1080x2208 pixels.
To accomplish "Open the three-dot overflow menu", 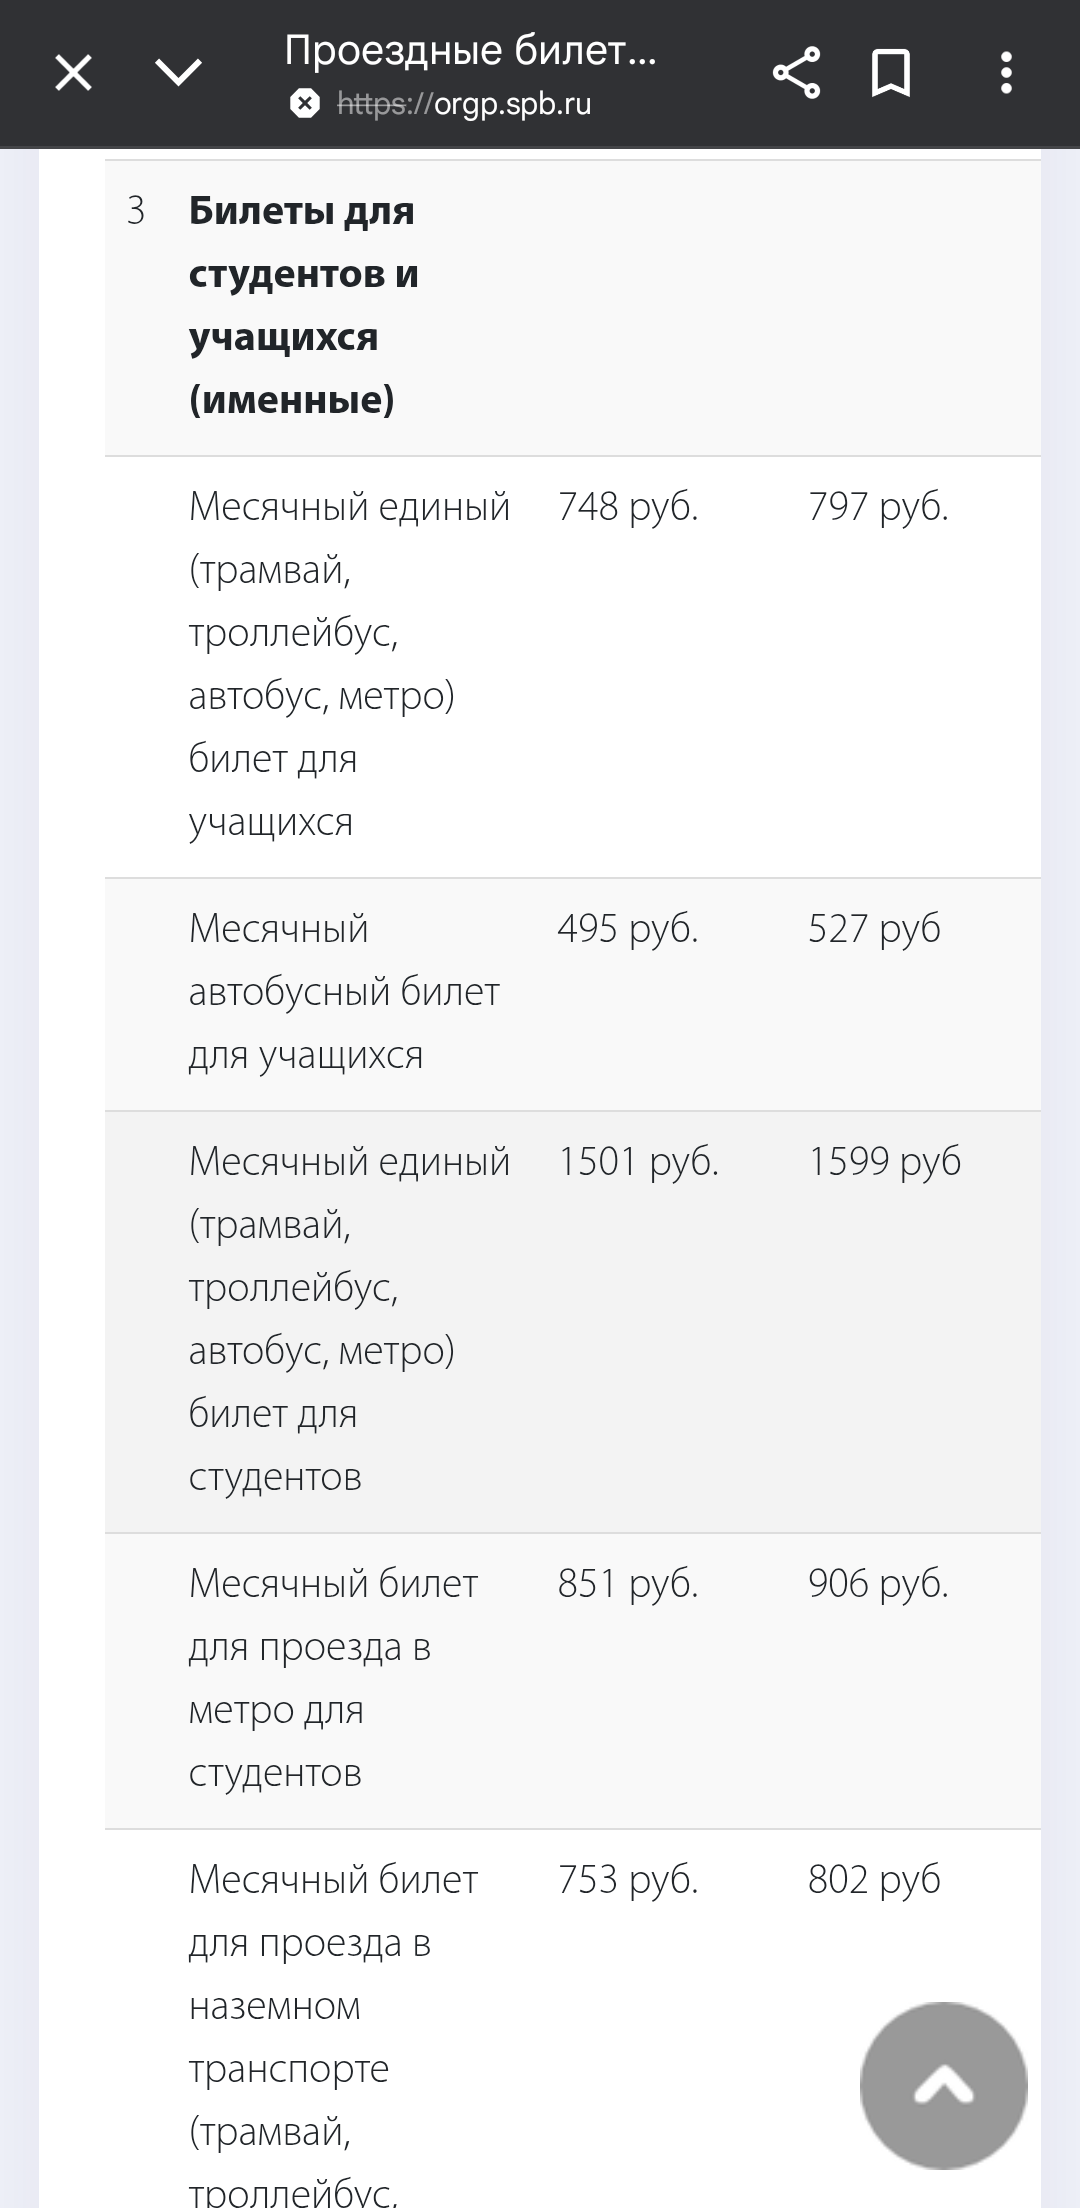I will [x=1006, y=73].
